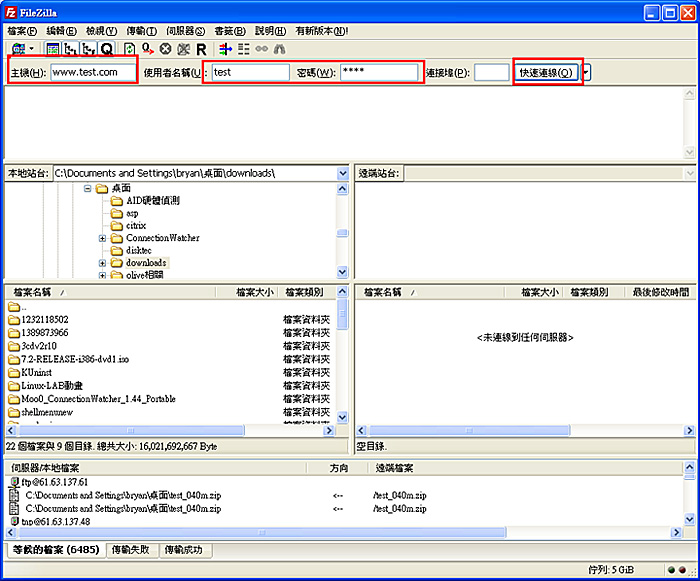Viewport: 700px width, 581px height.
Task: Click the cancel current operation icon
Action: click(x=166, y=49)
